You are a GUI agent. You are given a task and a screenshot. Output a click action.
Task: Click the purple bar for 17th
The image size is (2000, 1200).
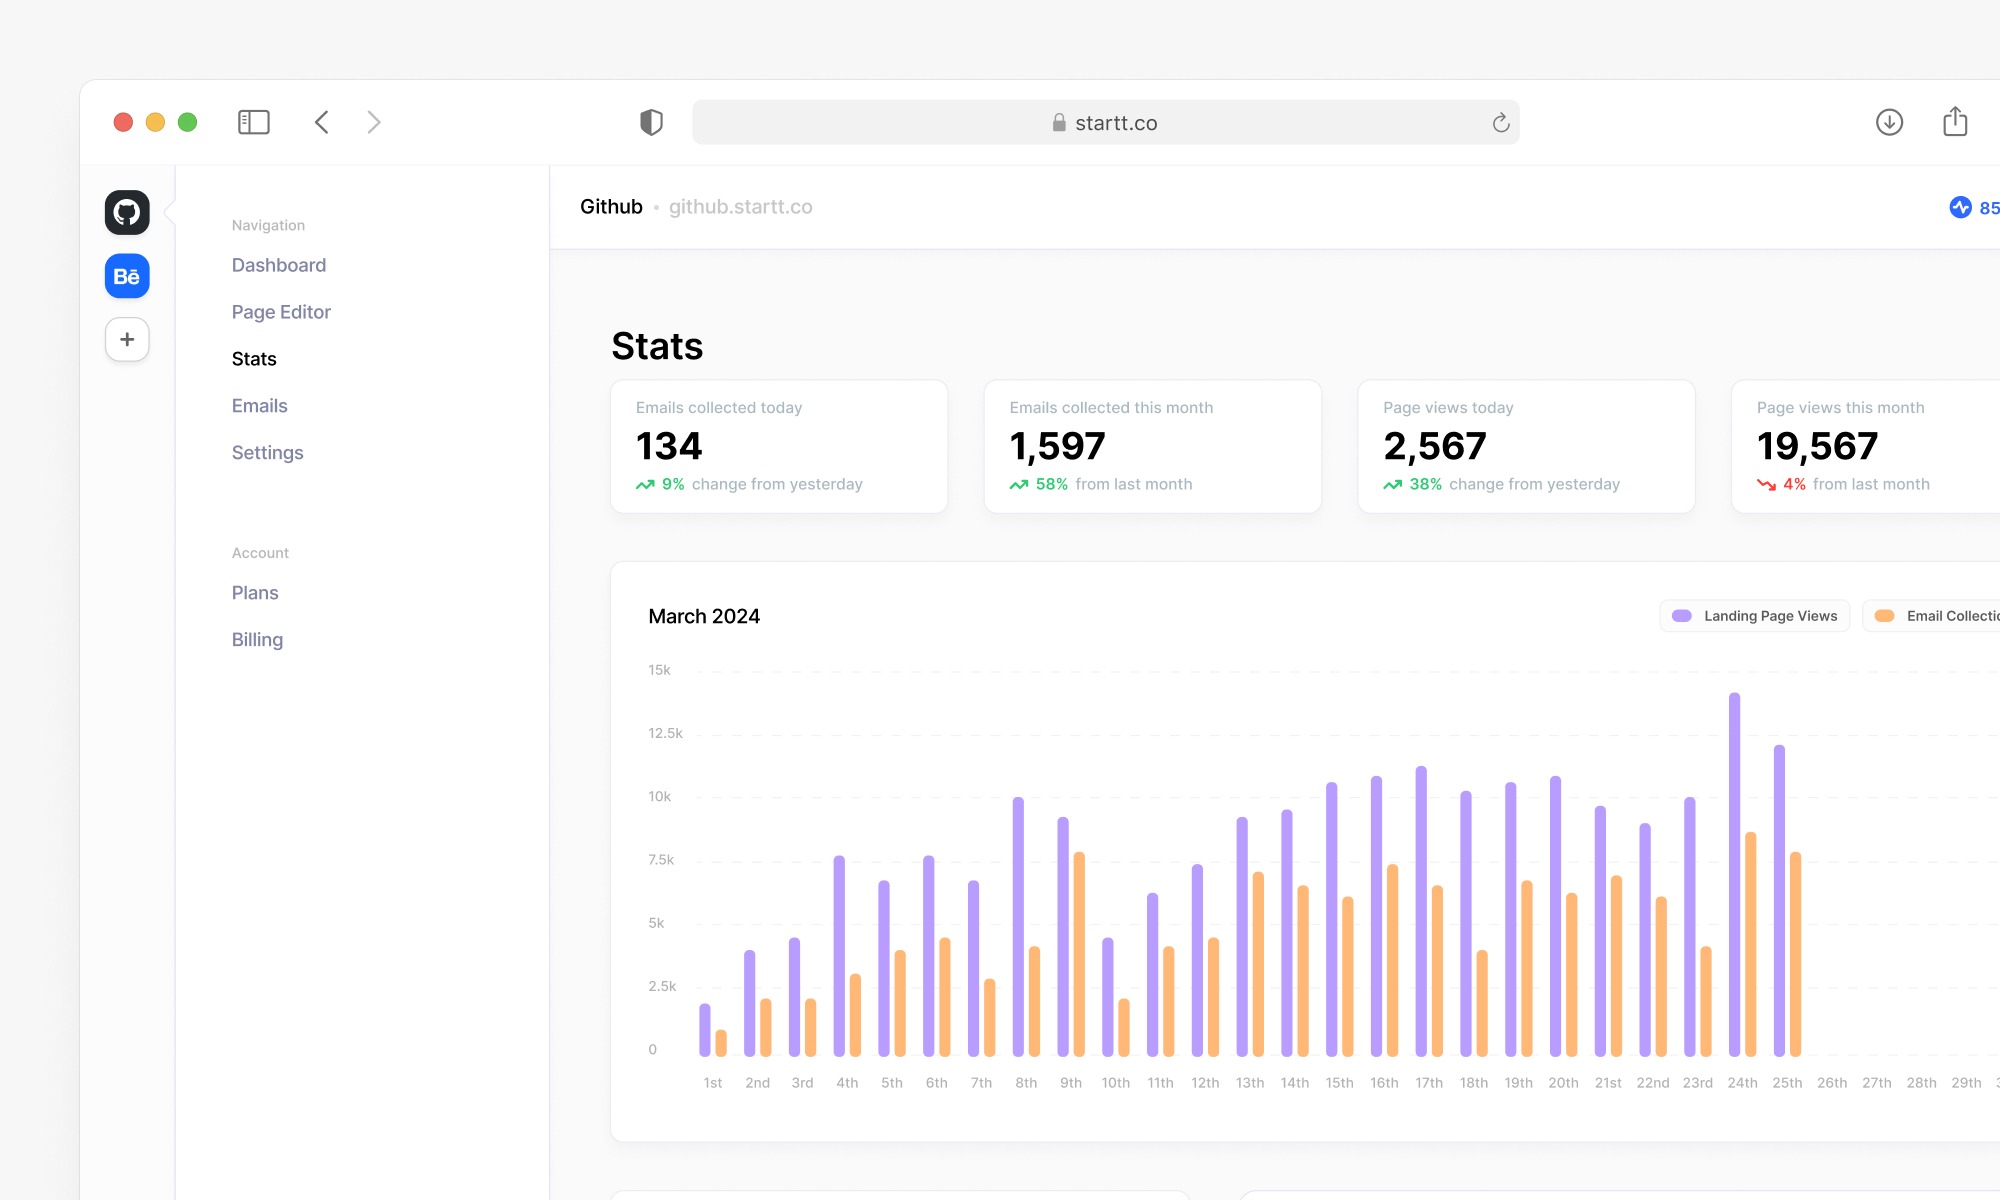pos(1421,911)
